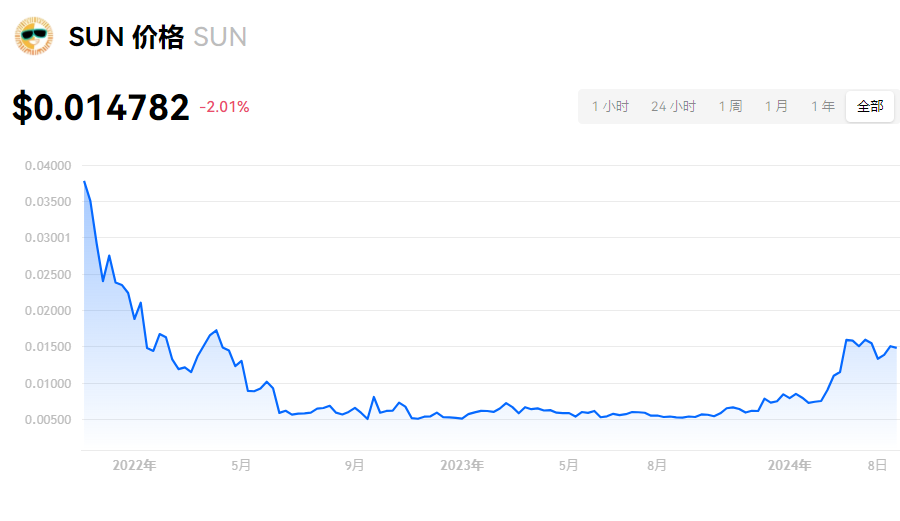Viewport: 900px width, 521px height.
Task: Click the 8月 label before 2024年
Action: pos(657,465)
